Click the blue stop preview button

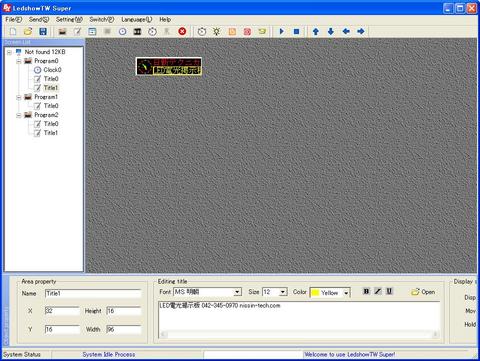296,32
